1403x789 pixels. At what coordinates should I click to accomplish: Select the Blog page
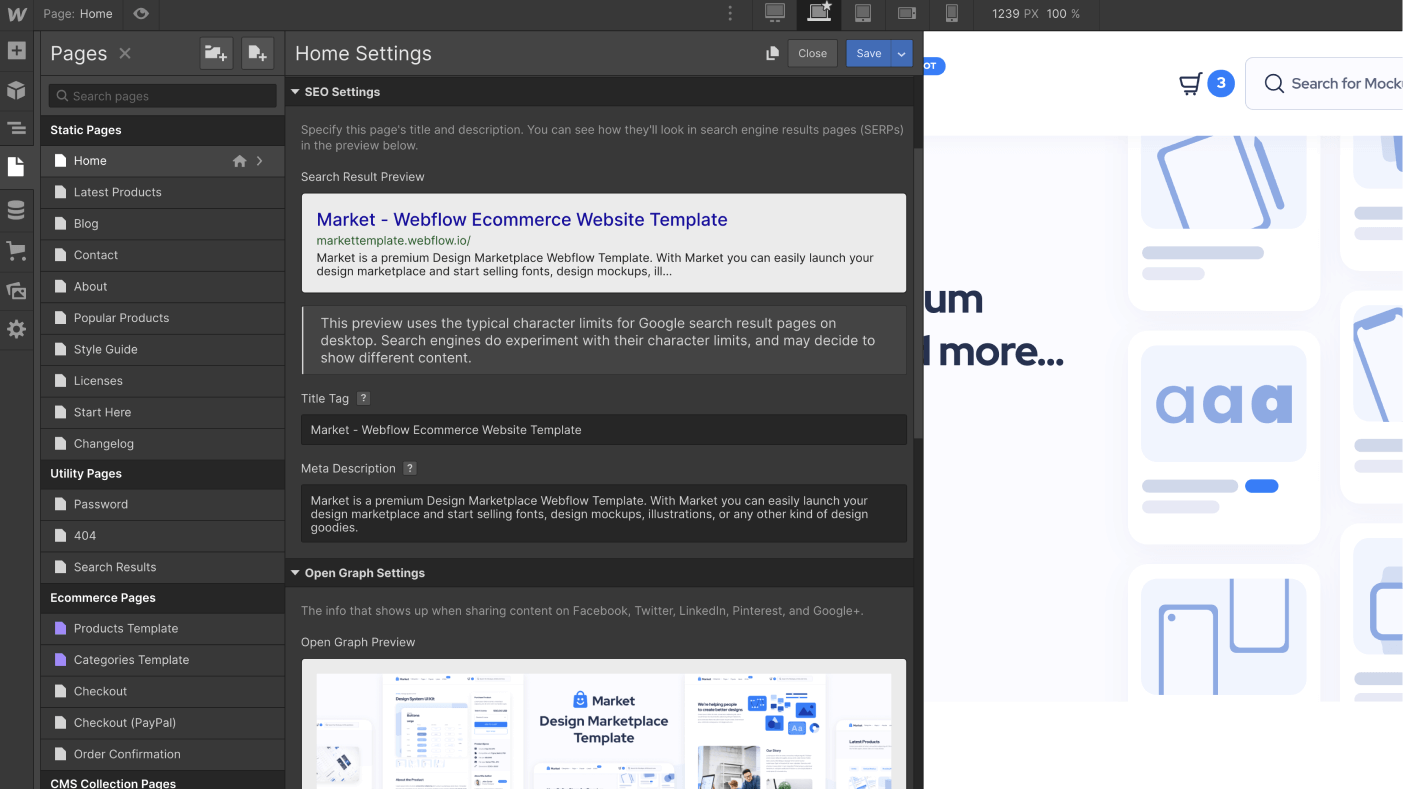[163, 224]
